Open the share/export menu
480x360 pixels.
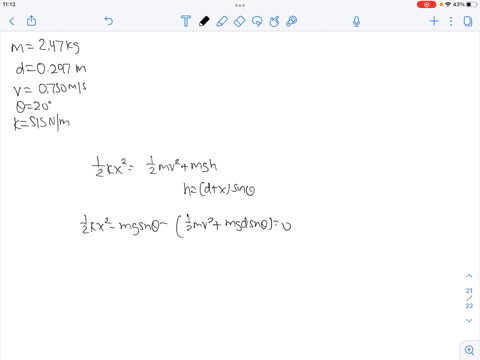(x=31, y=21)
